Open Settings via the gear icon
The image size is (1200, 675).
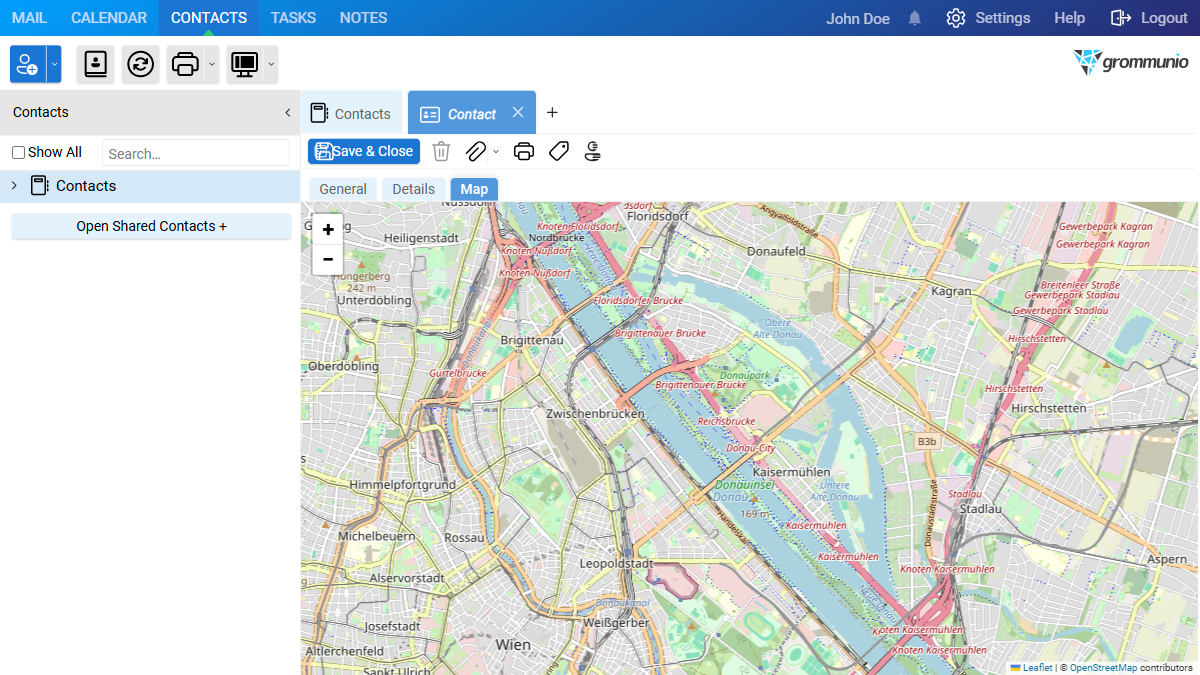click(956, 18)
